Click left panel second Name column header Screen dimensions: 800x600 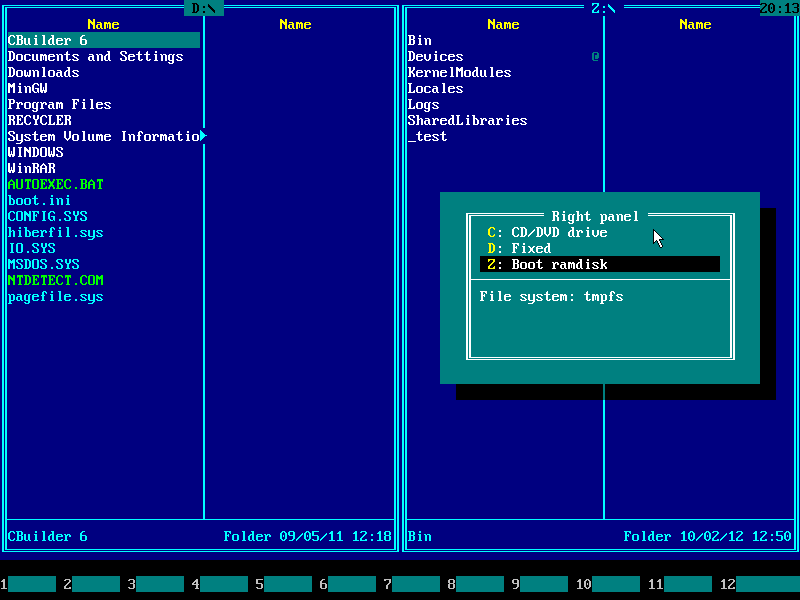pyautogui.click(x=295, y=24)
